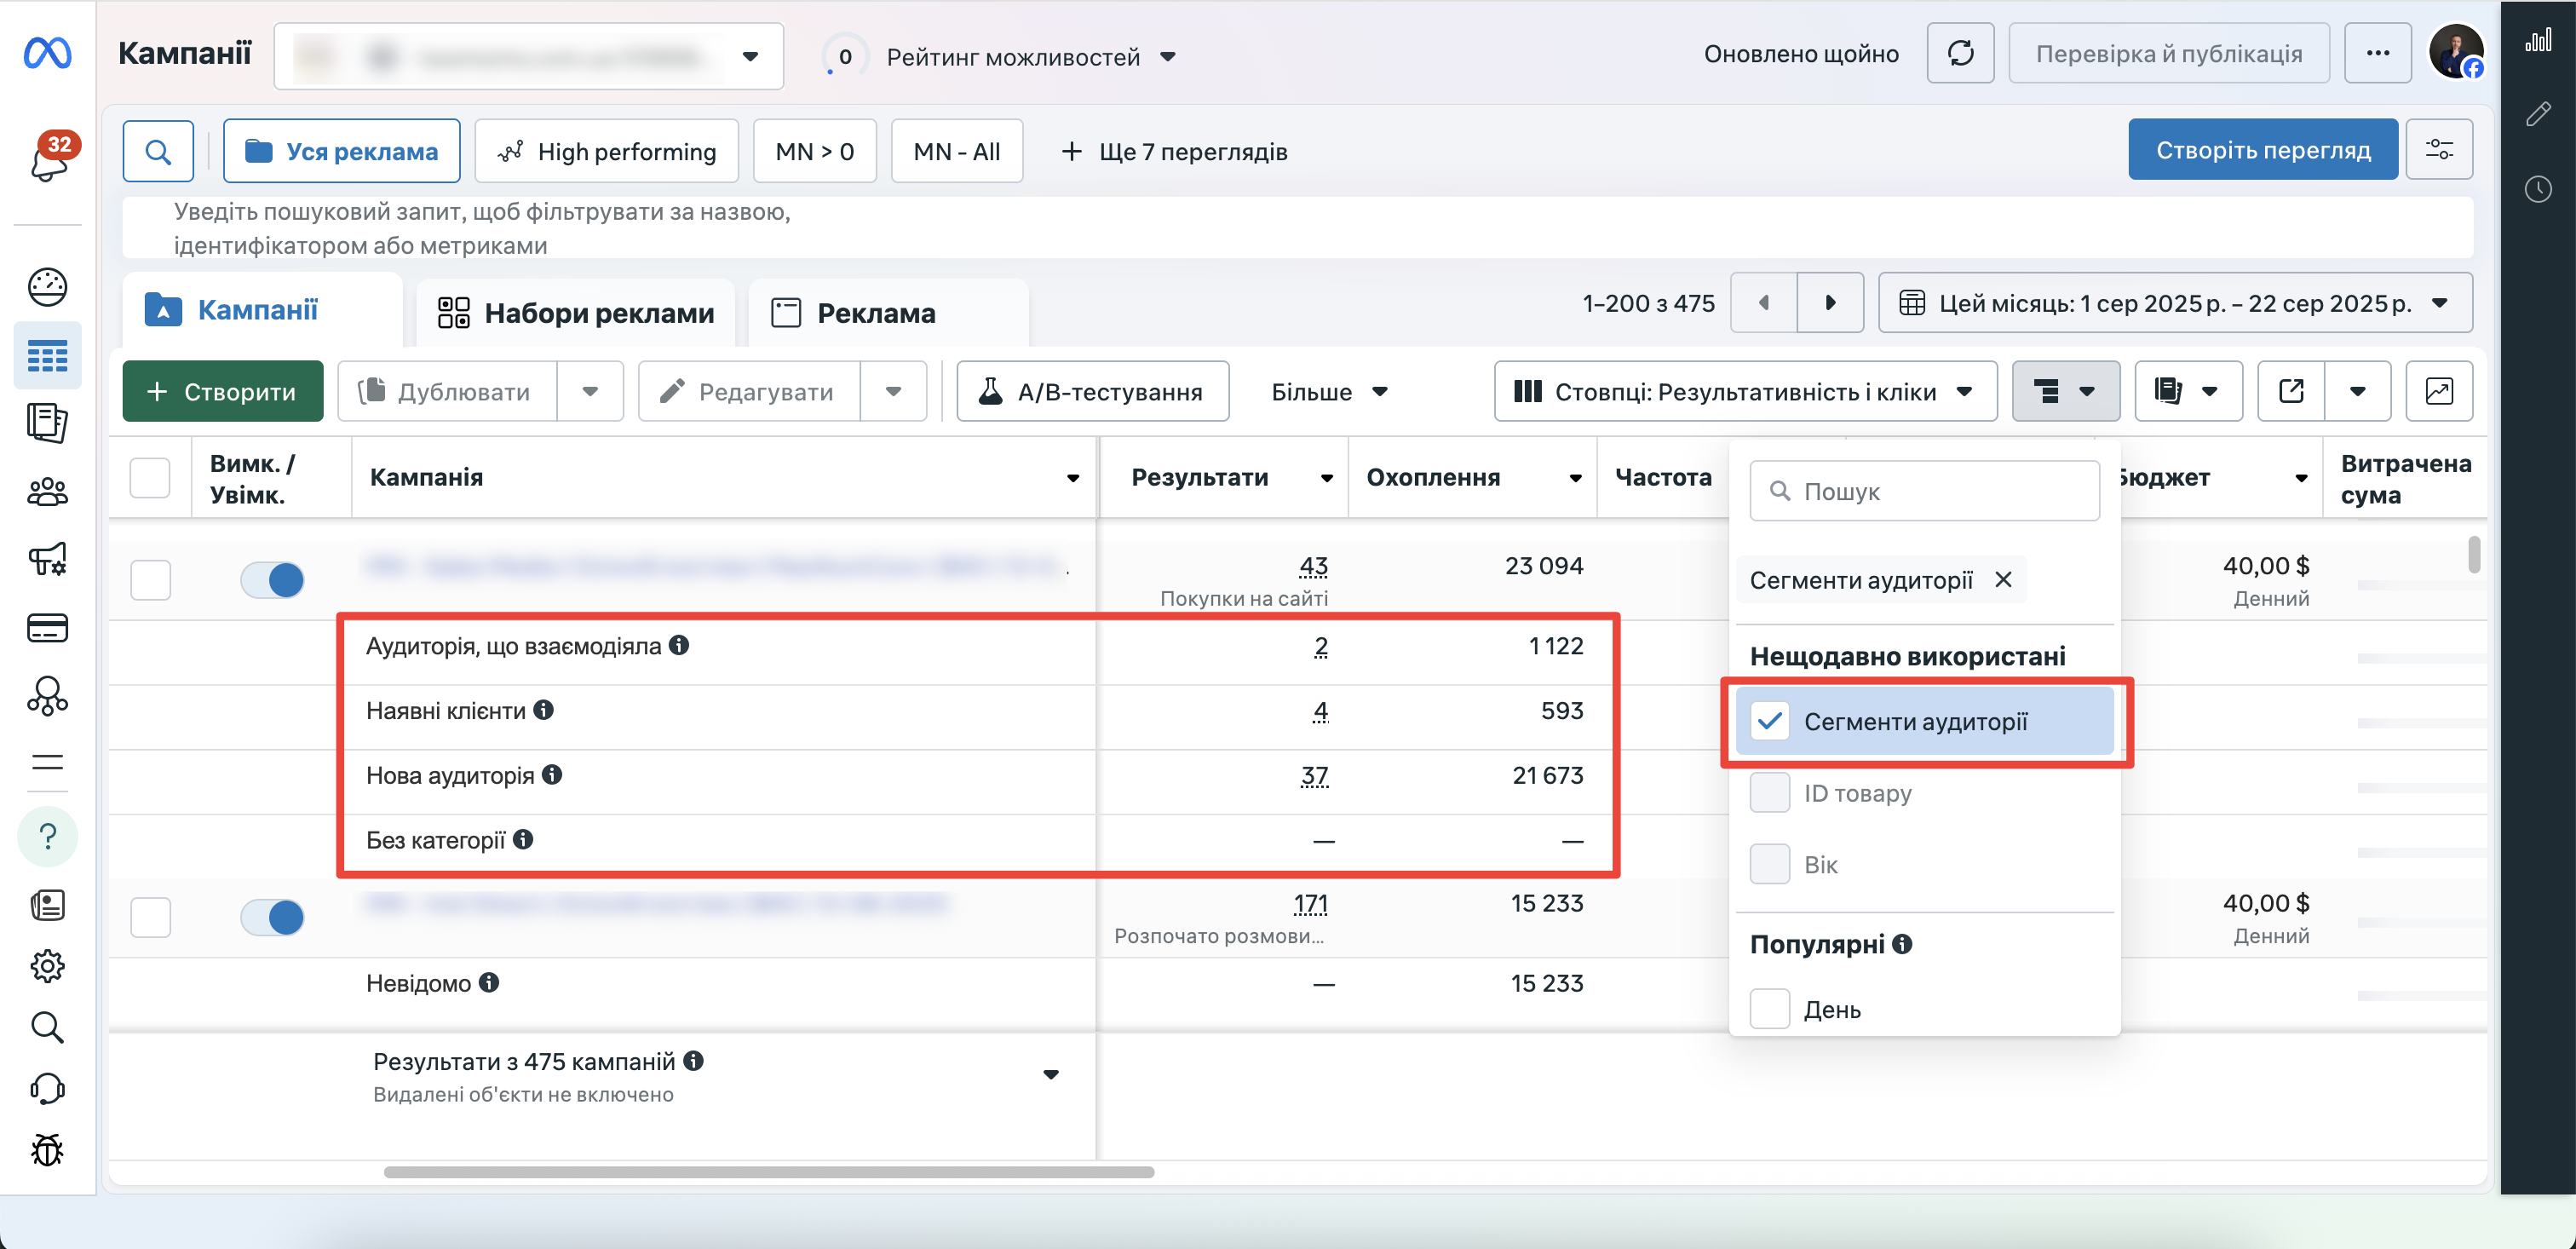The image size is (2576, 1249).
Task: Open notifications bell with 32 badge
Action: pos(48,159)
